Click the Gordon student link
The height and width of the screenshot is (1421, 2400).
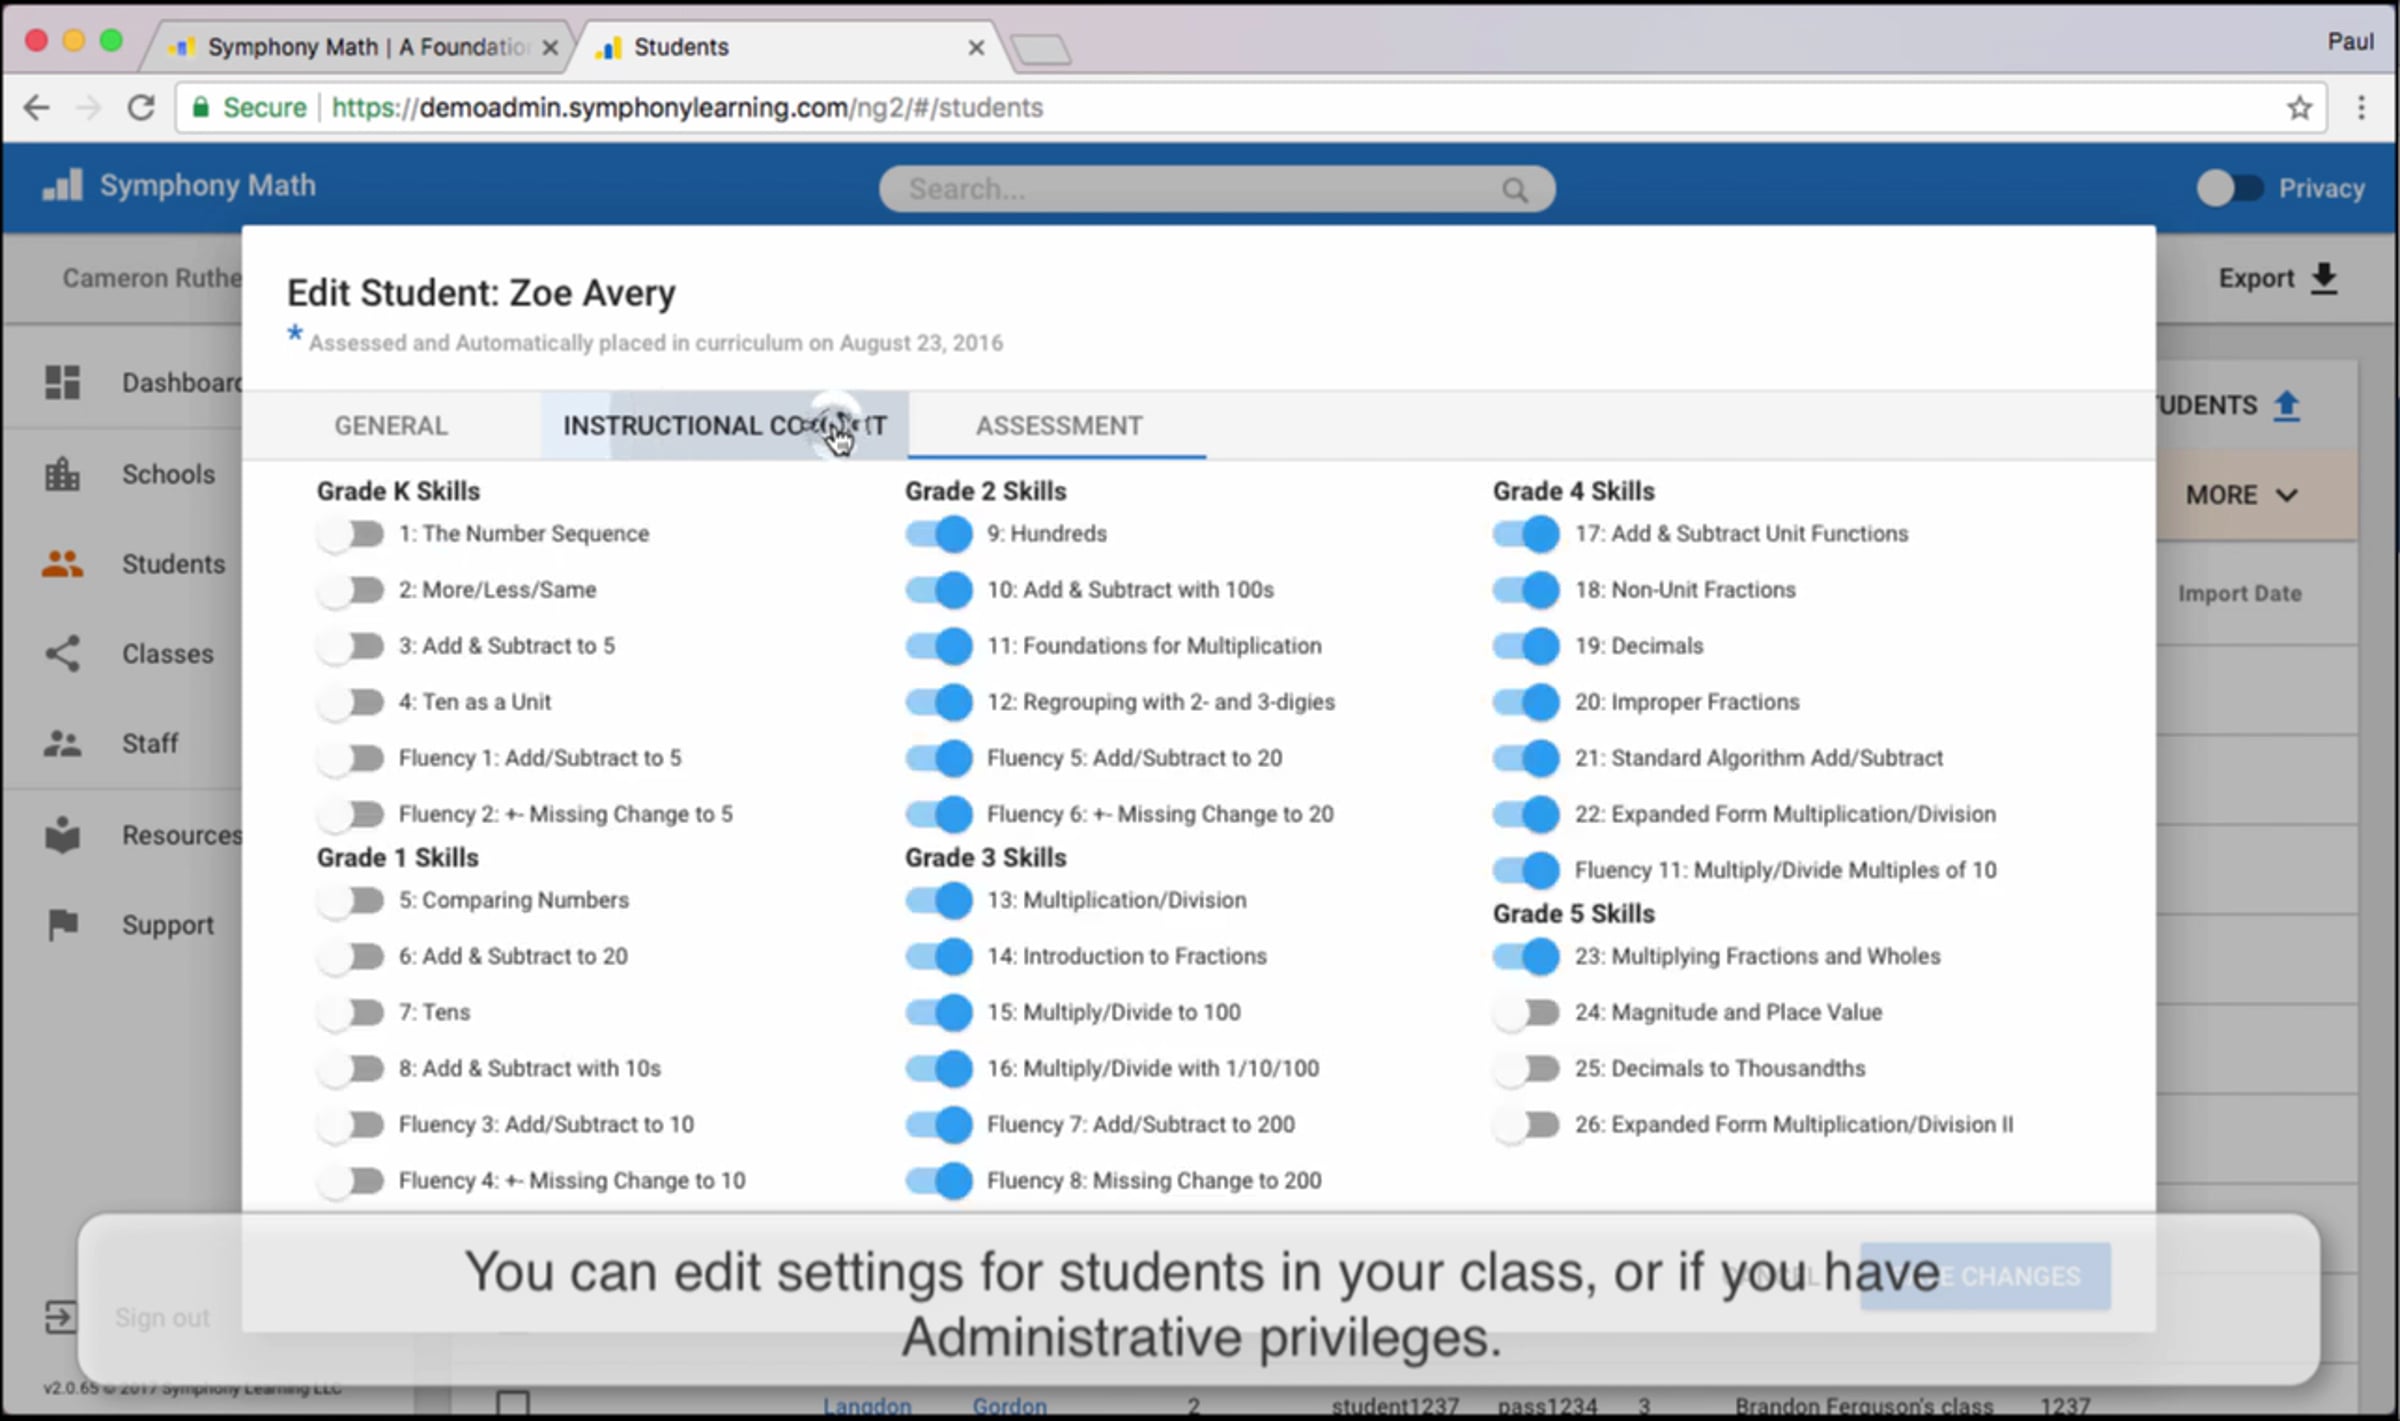click(1010, 1405)
